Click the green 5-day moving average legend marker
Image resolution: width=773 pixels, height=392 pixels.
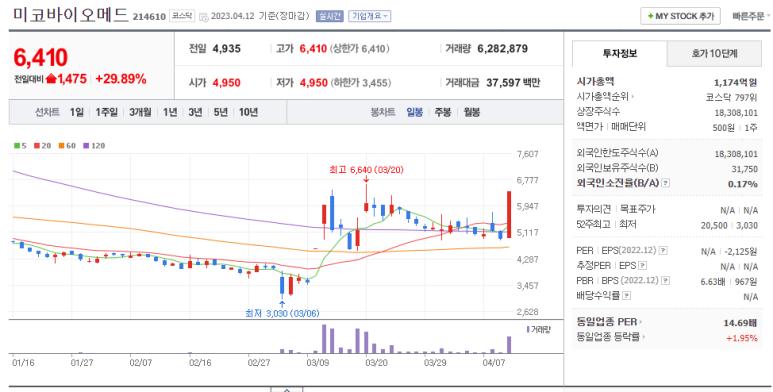click(17, 145)
